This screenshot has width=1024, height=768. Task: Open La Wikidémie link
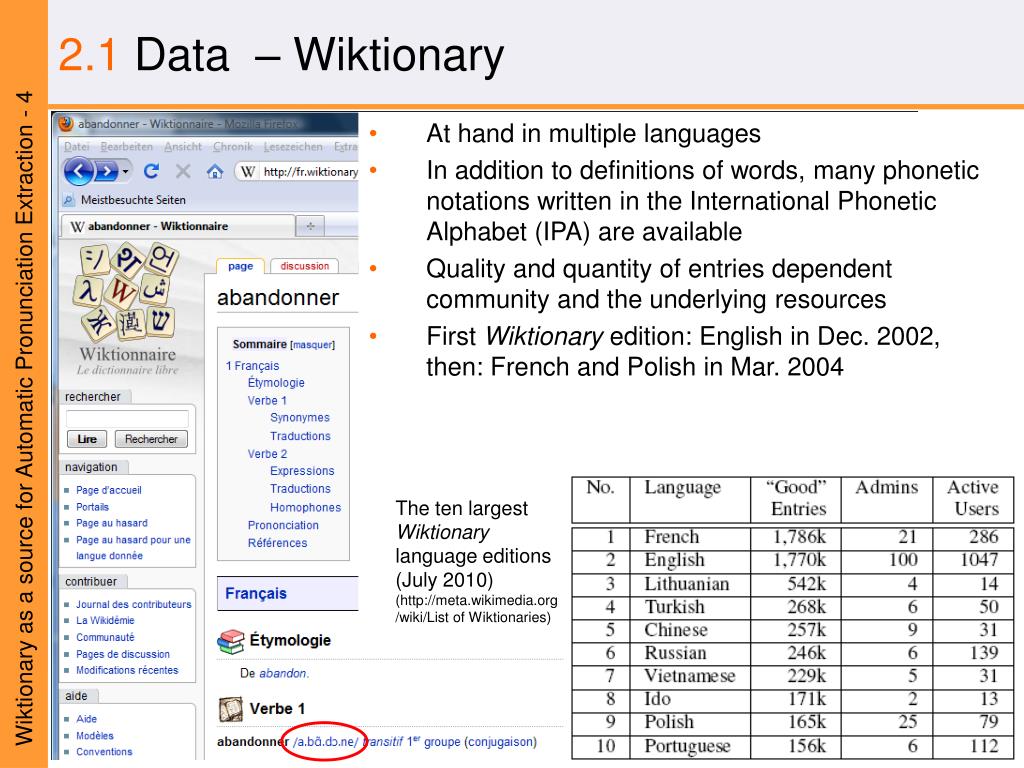pyautogui.click(x=105, y=620)
